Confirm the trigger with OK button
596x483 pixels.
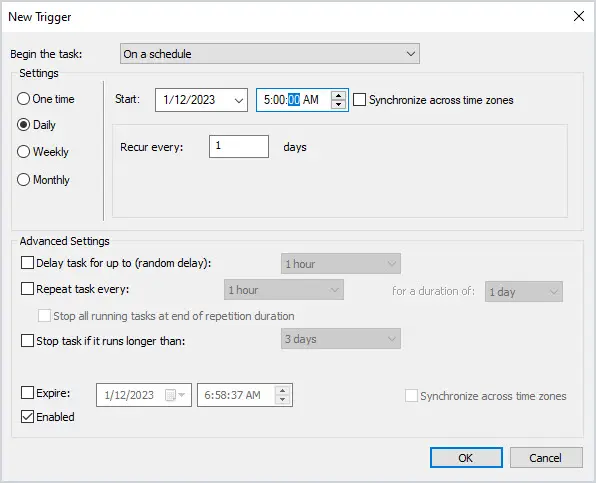point(466,458)
